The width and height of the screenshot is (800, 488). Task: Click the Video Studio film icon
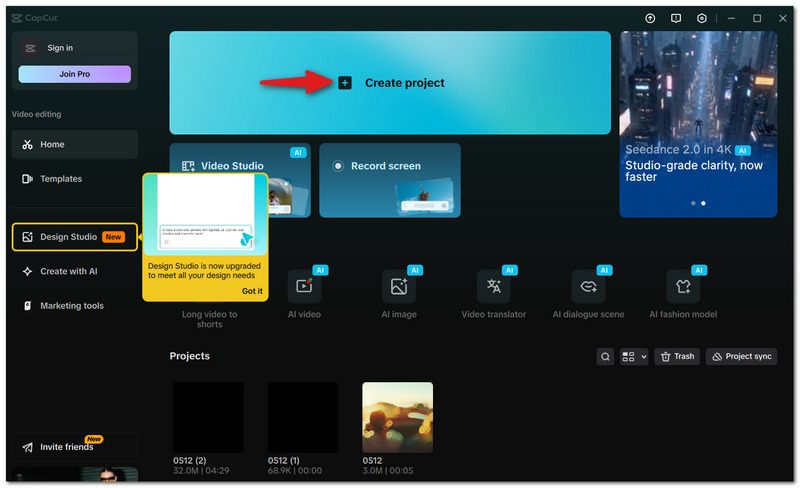pyautogui.click(x=188, y=166)
